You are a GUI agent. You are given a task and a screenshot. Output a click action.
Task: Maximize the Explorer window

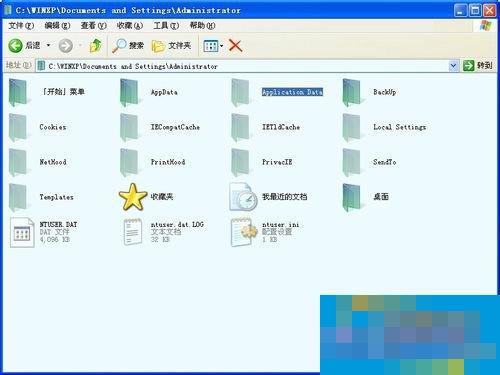[x=475, y=11]
